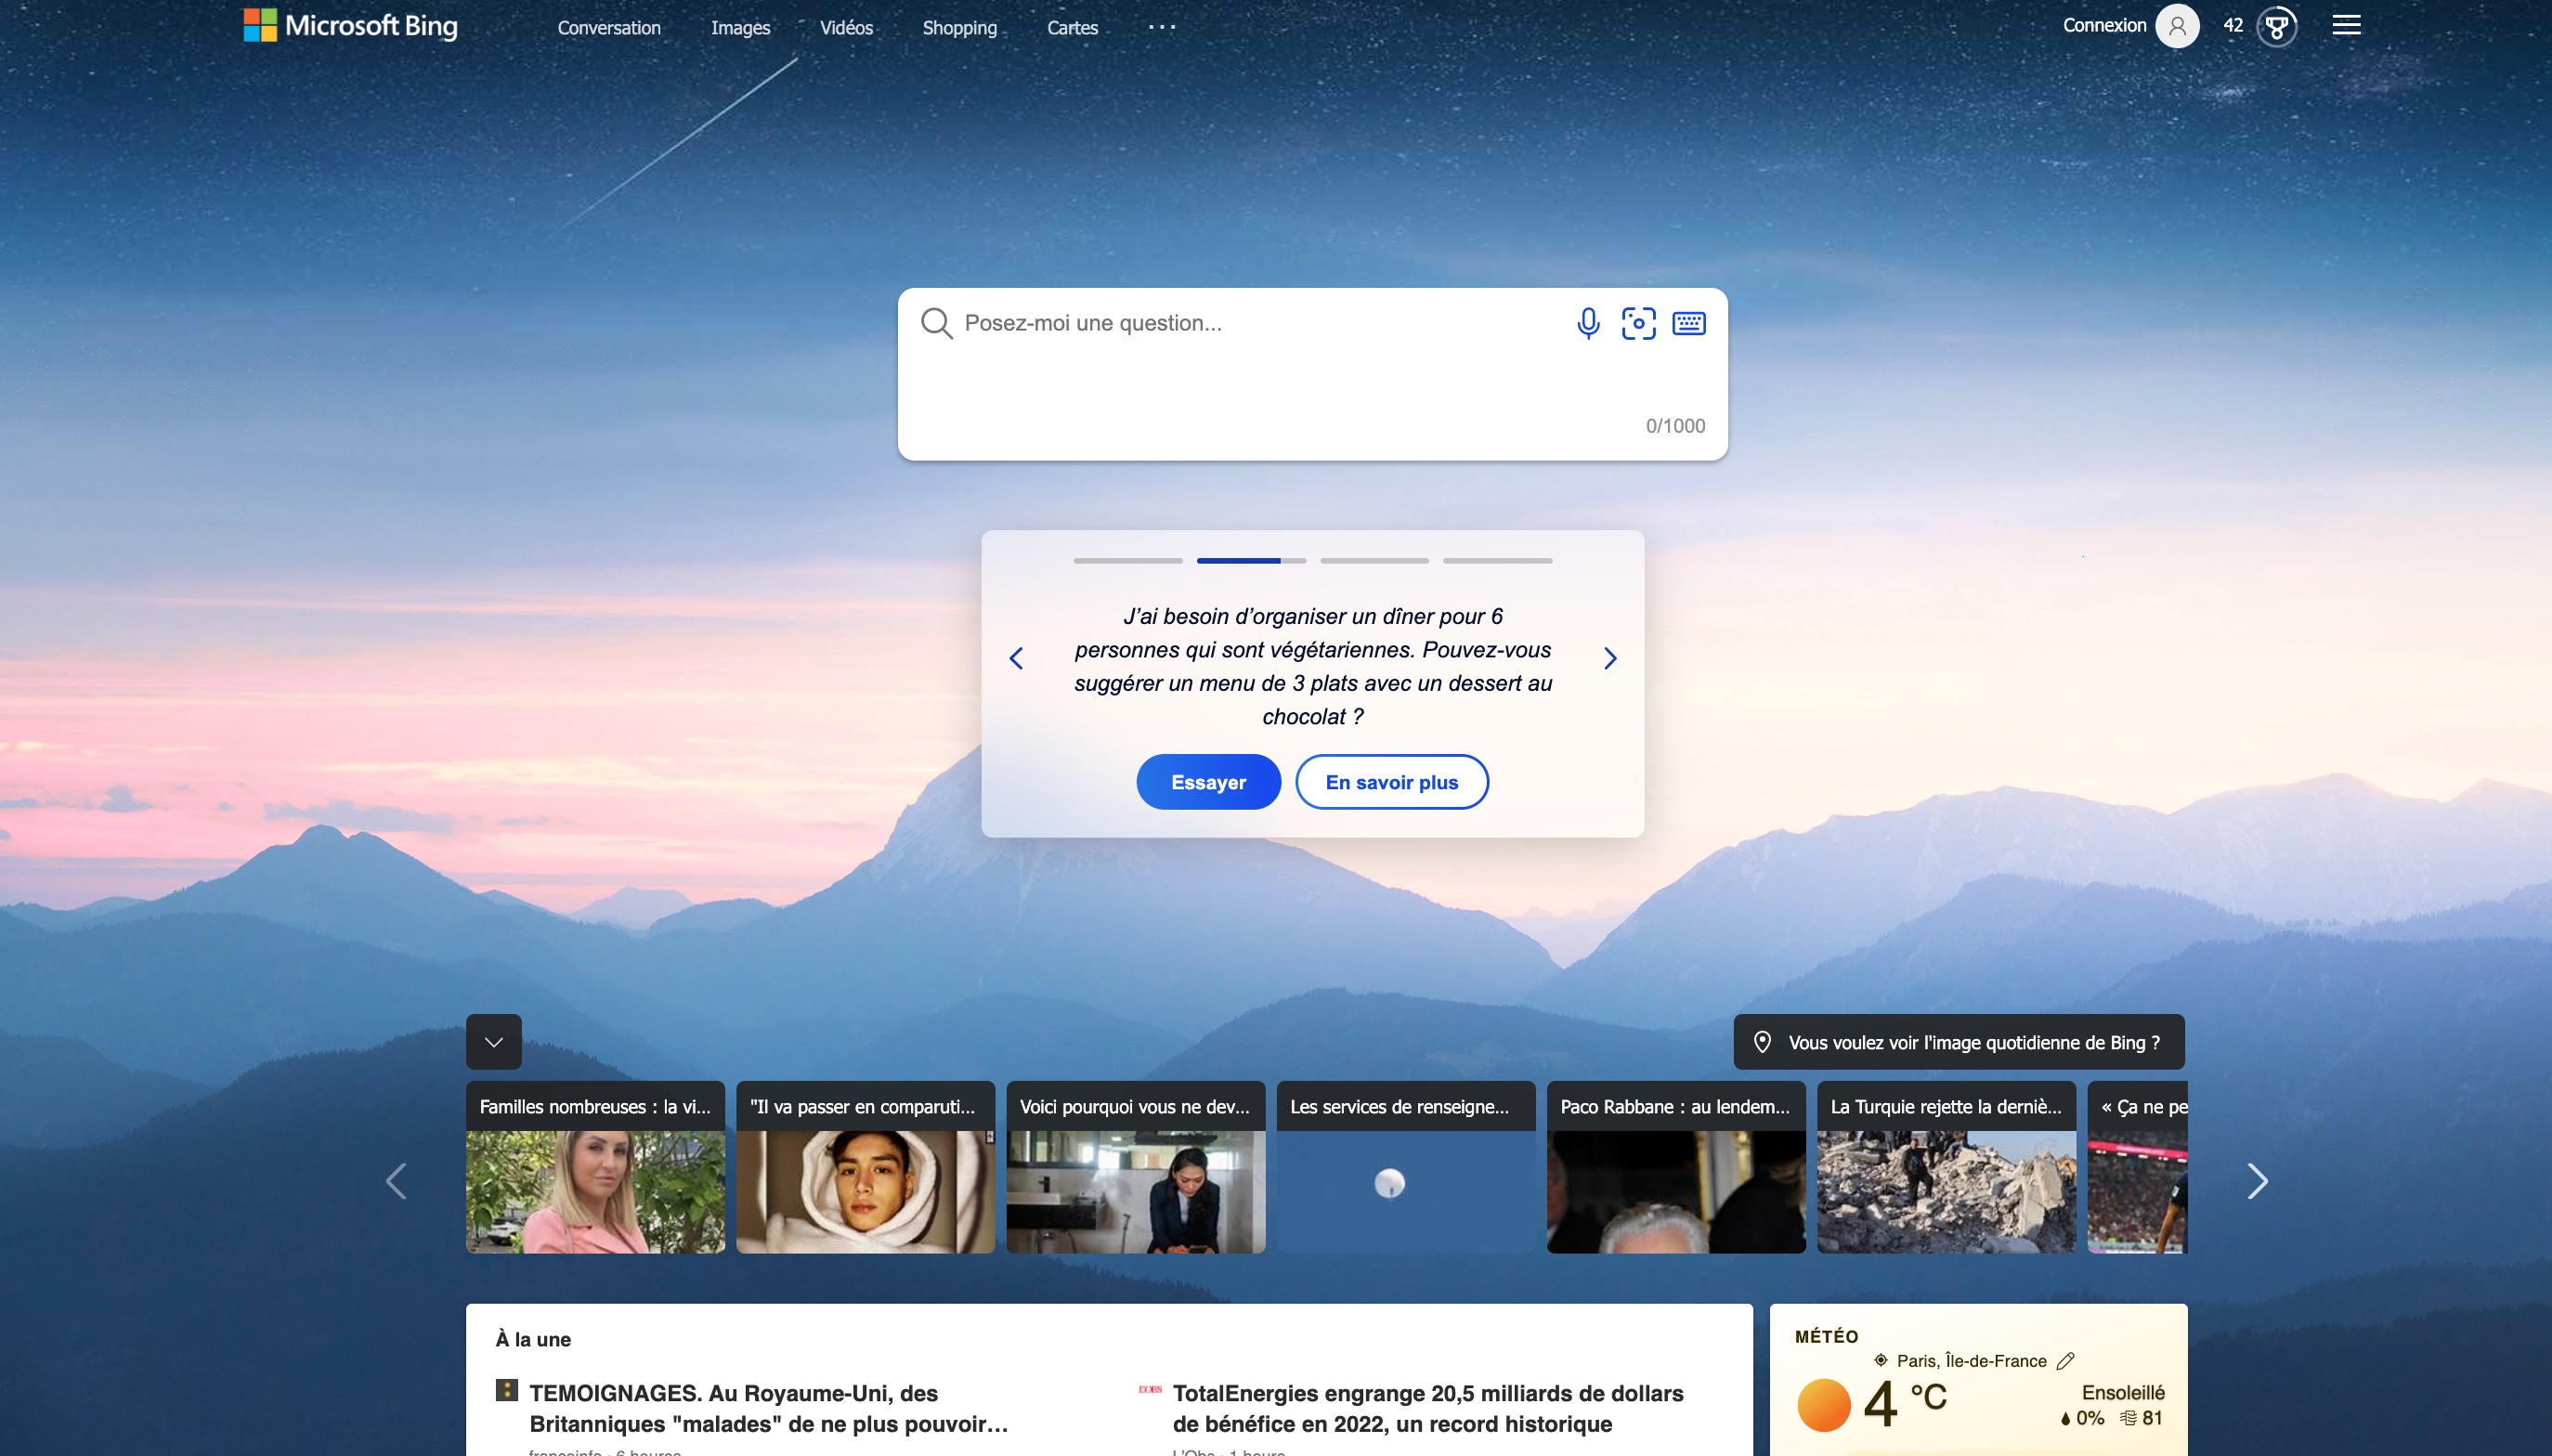2552x1456 pixels.
Task: Click the Bing rewards icon
Action: point(2279,24)
